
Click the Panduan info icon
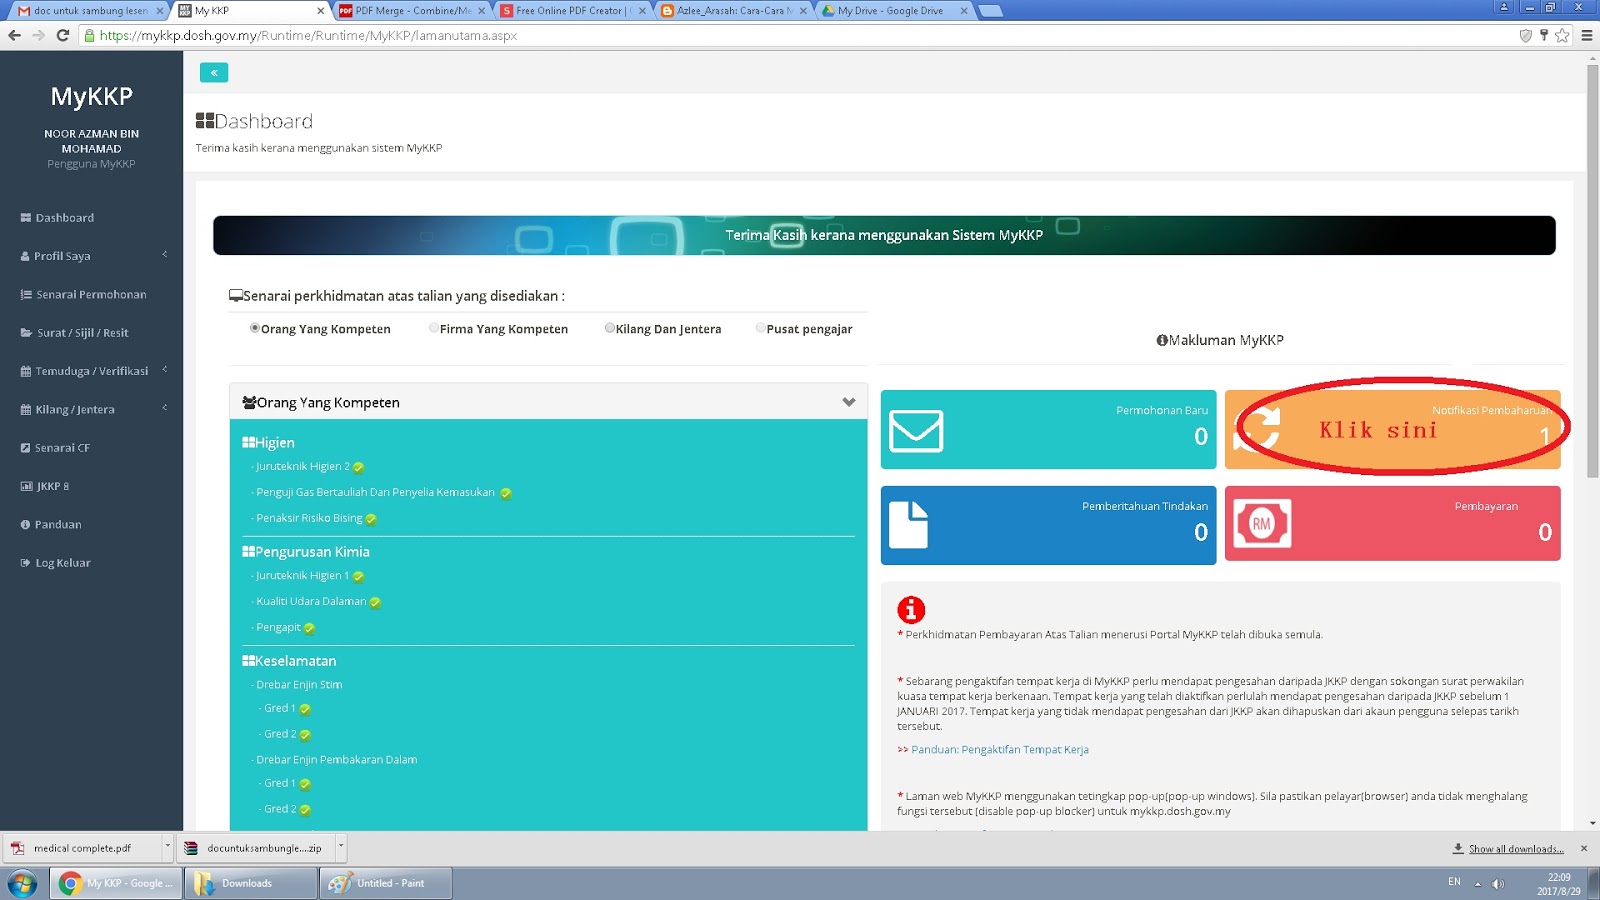(x=26, y=524)
